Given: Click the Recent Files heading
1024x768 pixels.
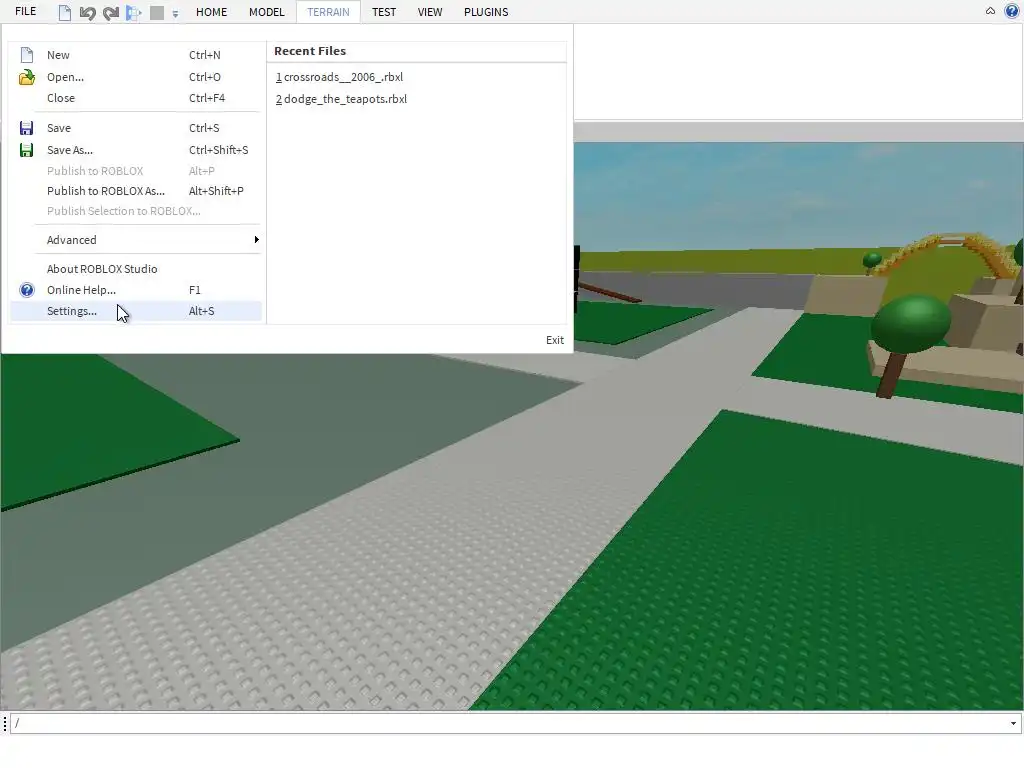Looking at the screenshot, I should 310,51.
